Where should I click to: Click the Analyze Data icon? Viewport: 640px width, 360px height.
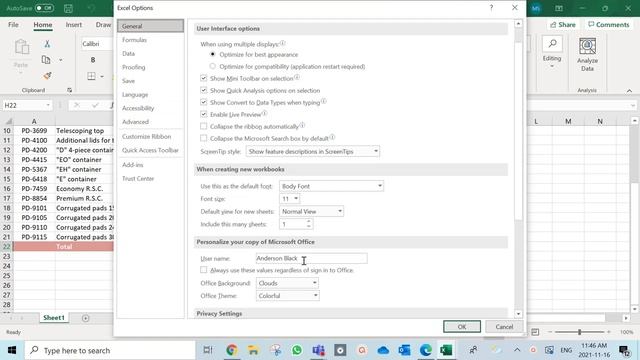[x=587, y=46]
